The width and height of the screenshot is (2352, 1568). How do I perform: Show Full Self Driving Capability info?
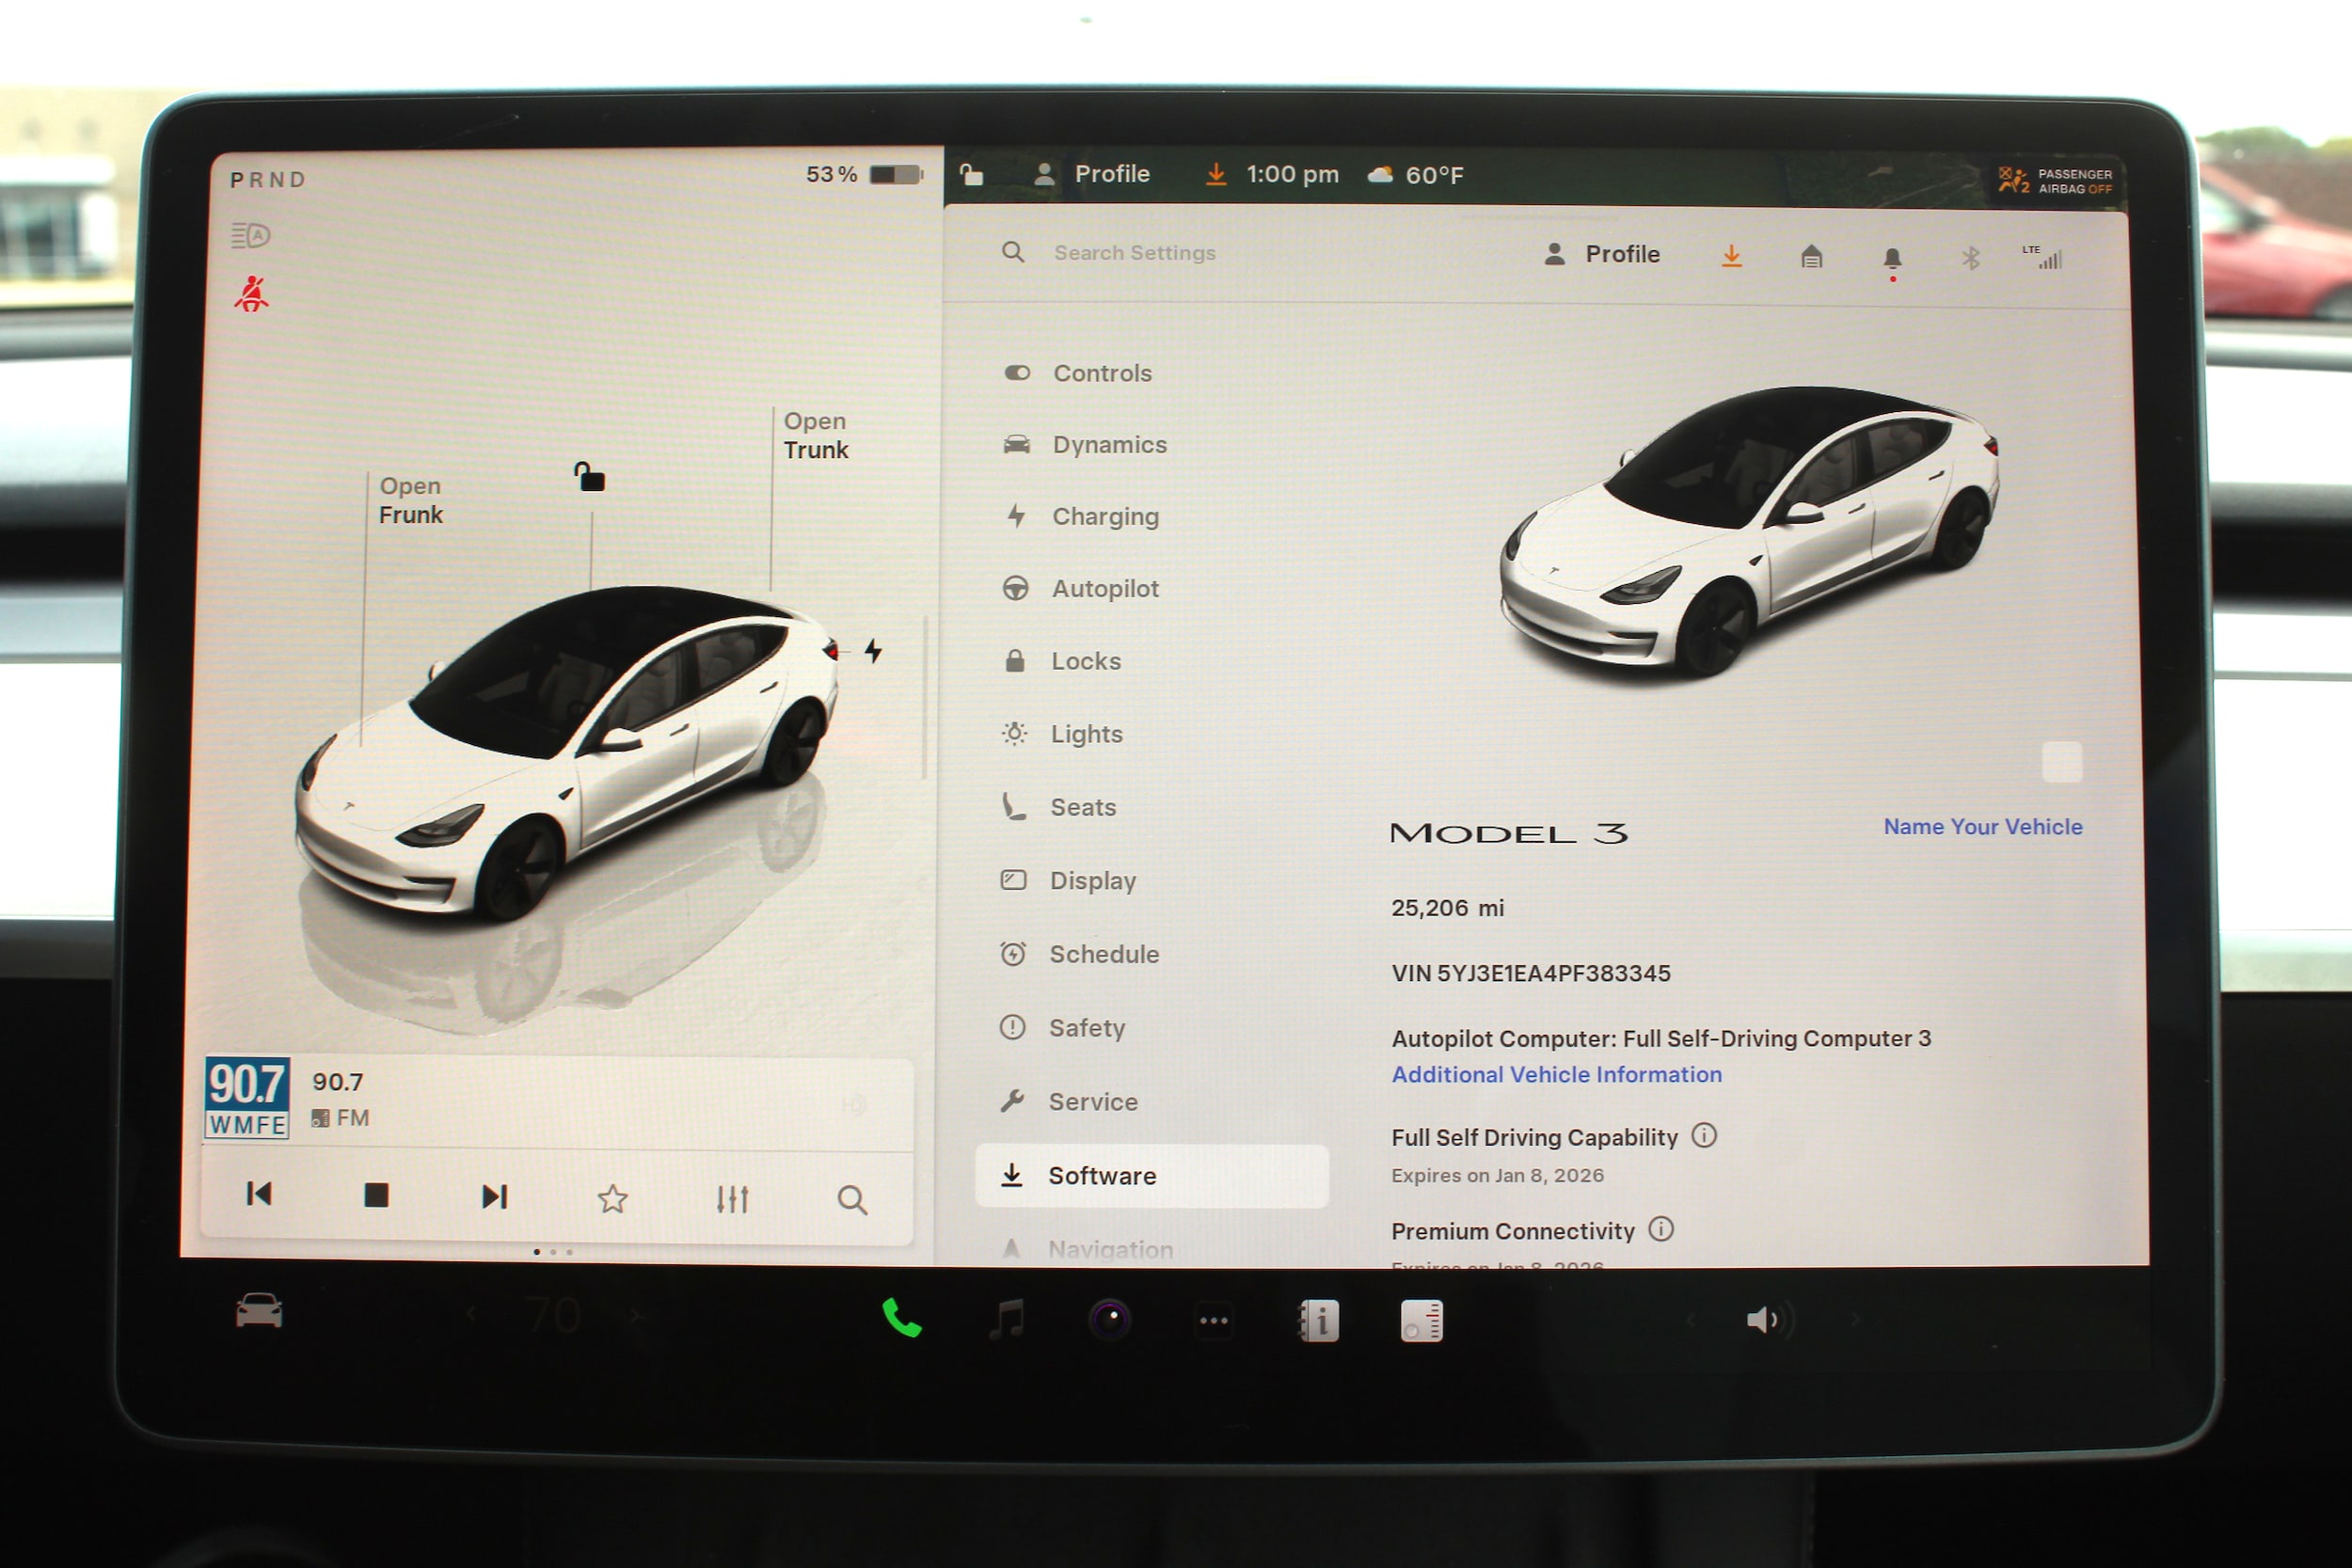coord(1704,1135)
